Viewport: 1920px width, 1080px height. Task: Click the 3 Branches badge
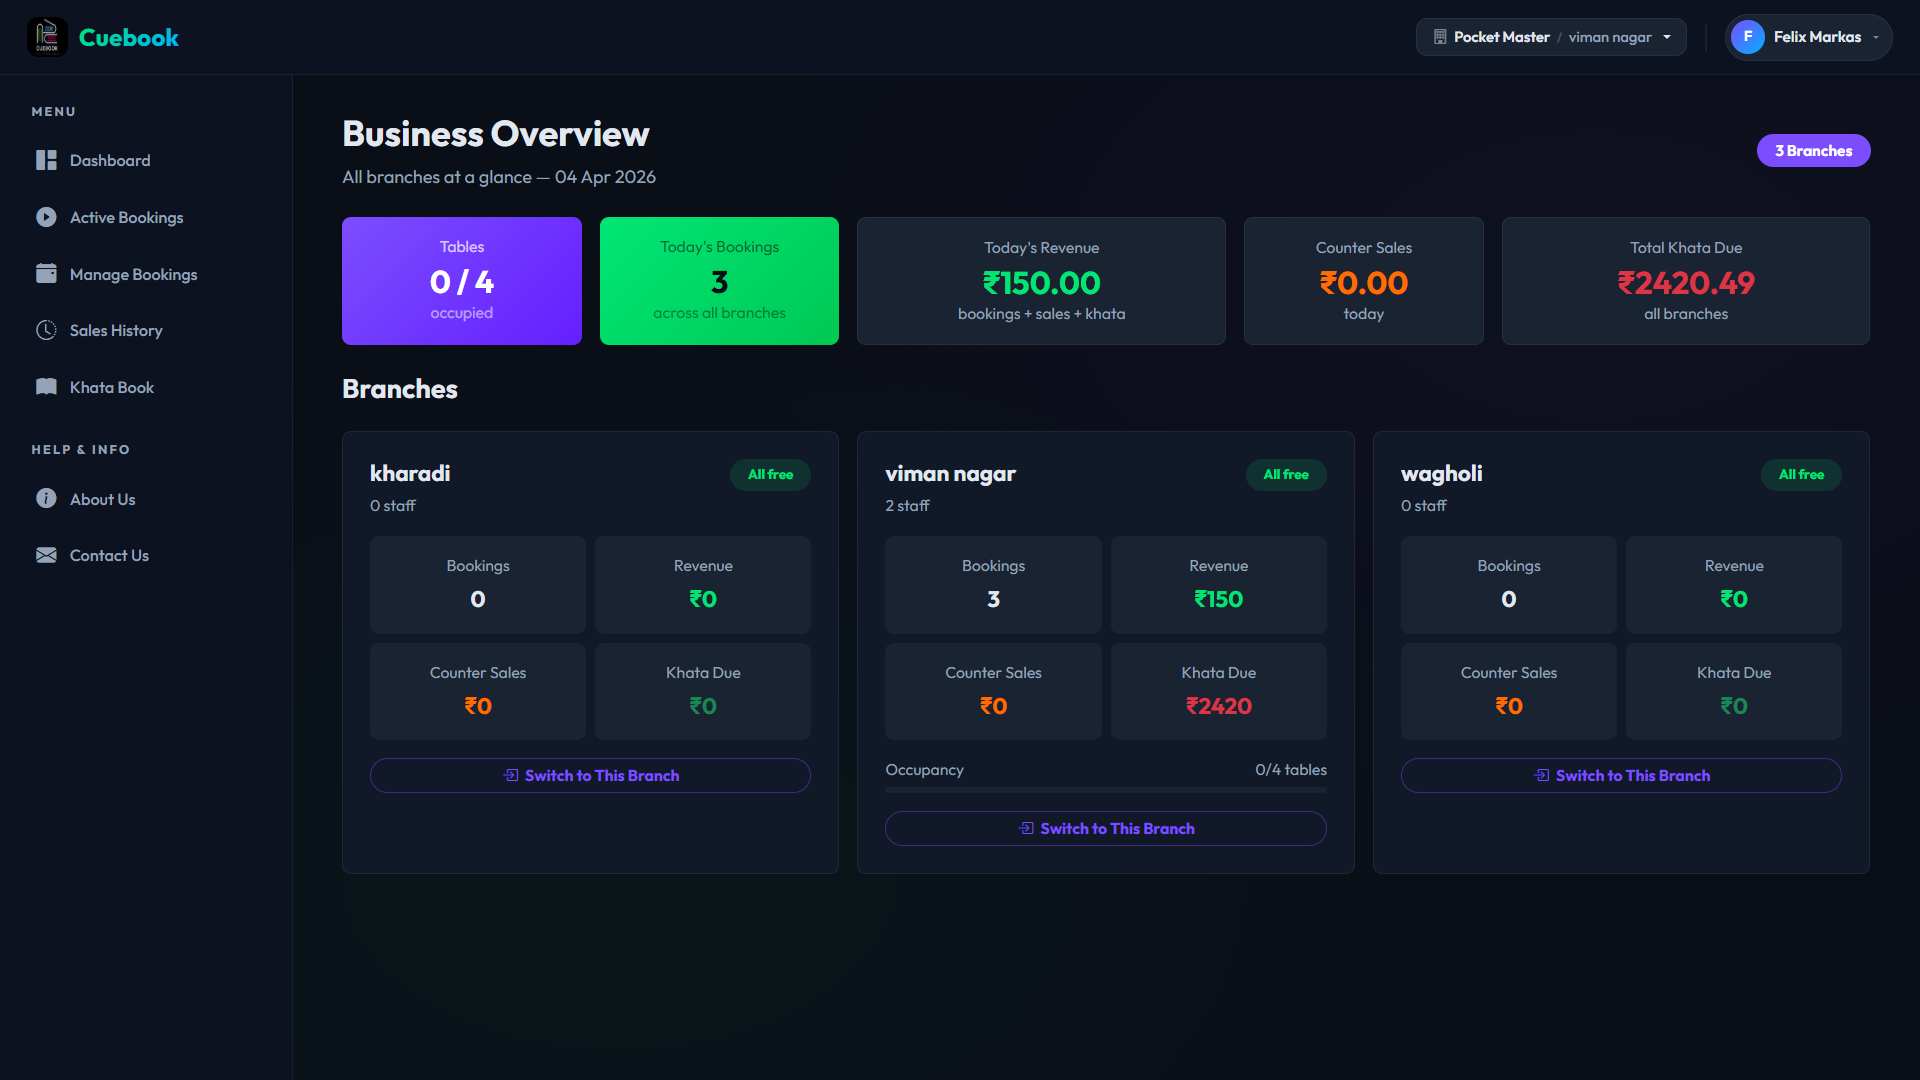(1812, 151)
